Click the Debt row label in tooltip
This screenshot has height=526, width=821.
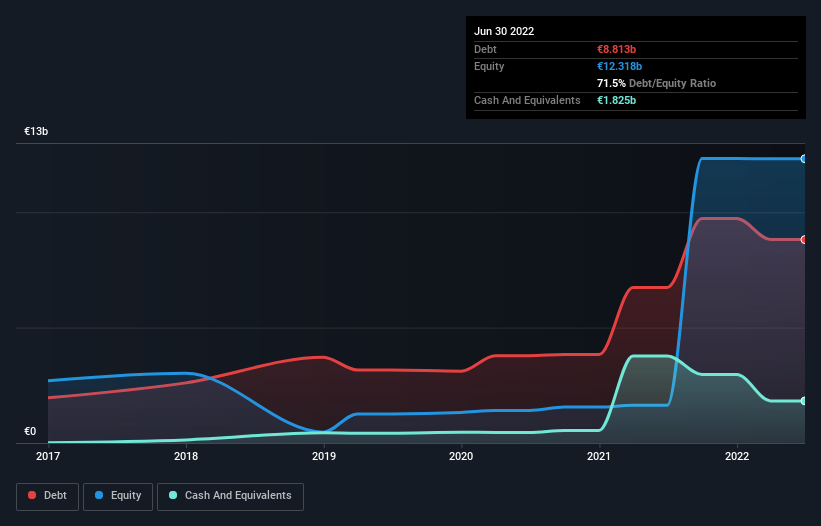pos(485,49)
